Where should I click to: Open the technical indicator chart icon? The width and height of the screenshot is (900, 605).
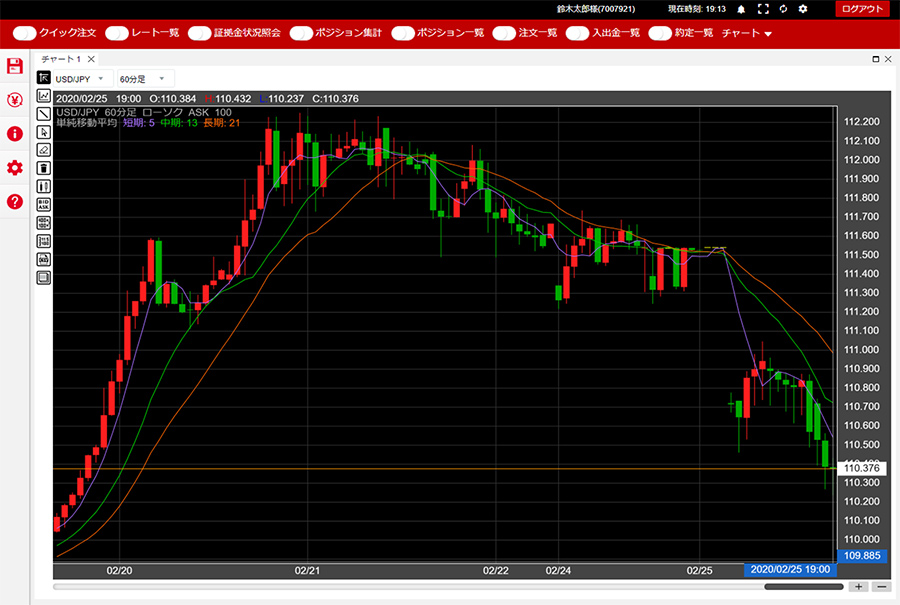coord(44,96)
